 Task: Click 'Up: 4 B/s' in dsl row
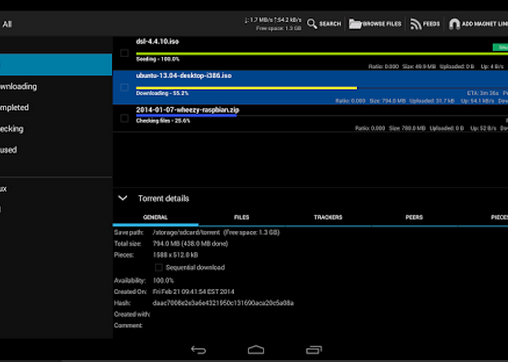click(492, 66)
